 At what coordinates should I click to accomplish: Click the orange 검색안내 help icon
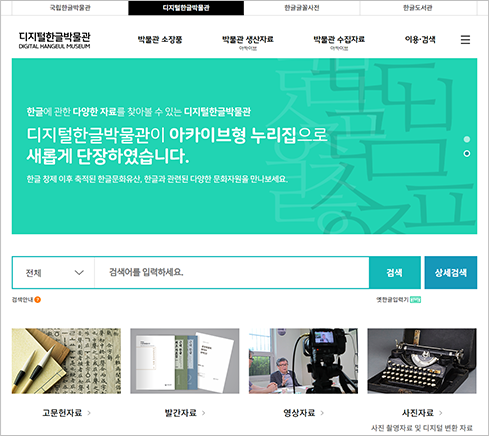pos(38,300)
